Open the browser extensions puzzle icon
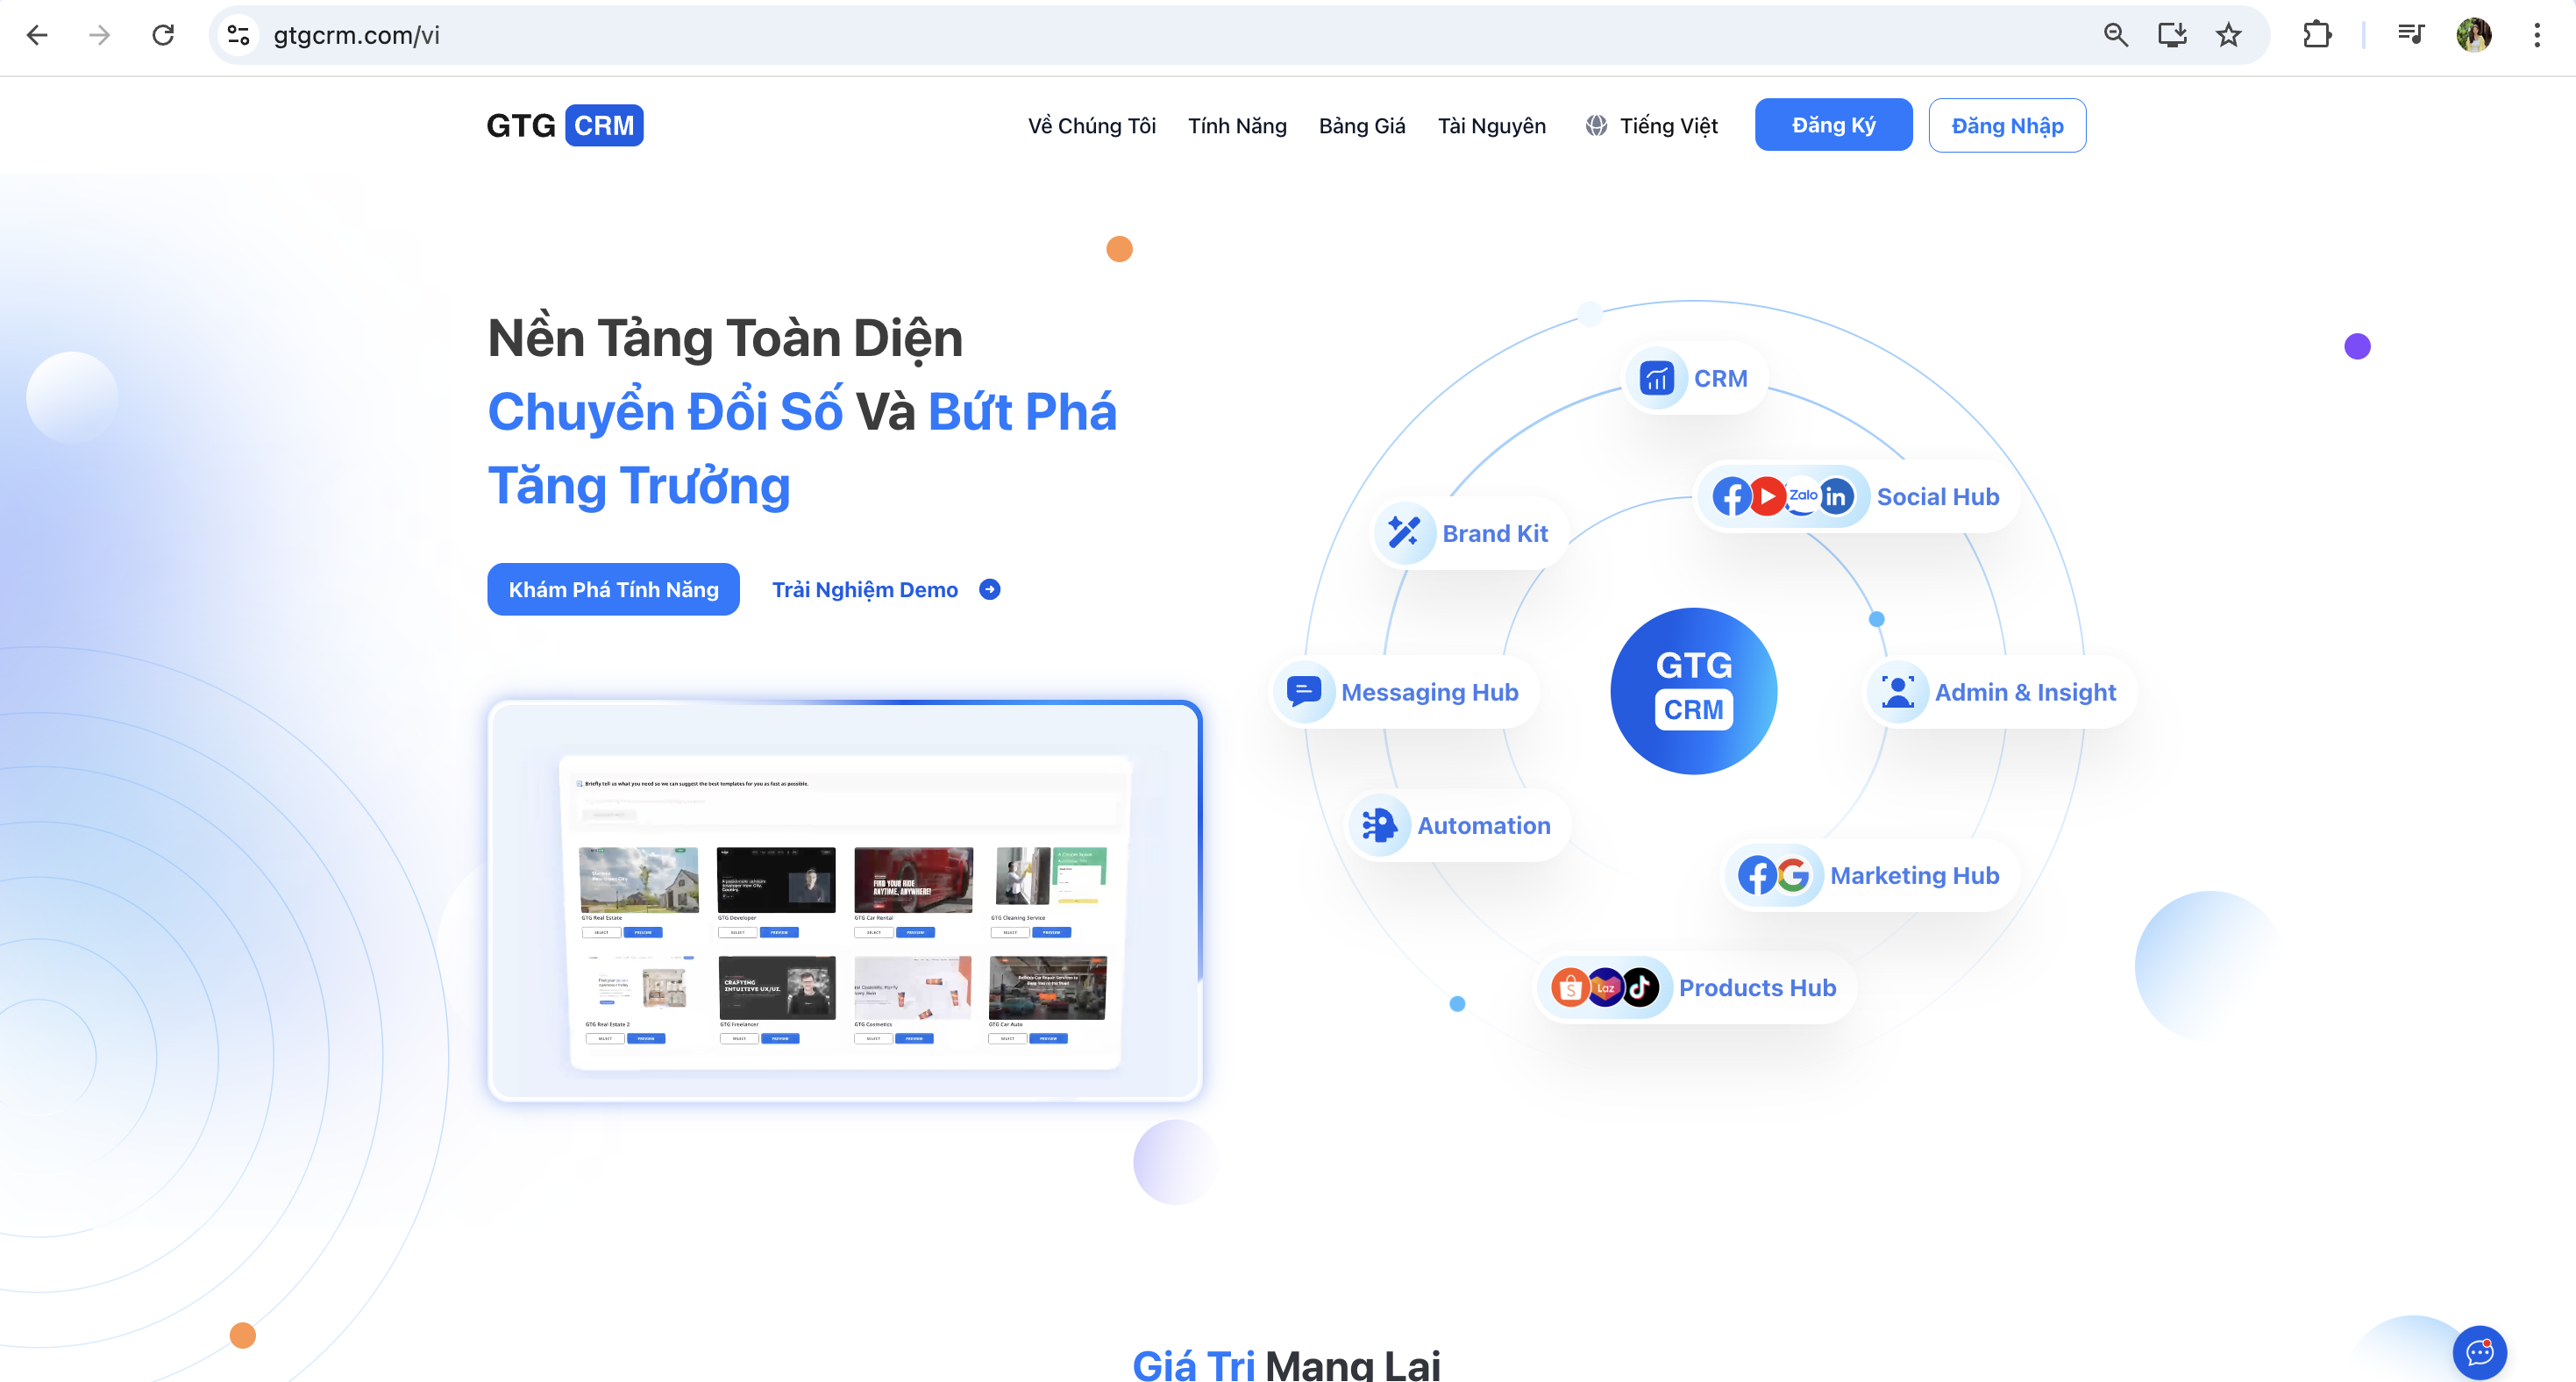This screenshot has width=2576, height=1382. pyautogui.click(x=2316, y=35)
